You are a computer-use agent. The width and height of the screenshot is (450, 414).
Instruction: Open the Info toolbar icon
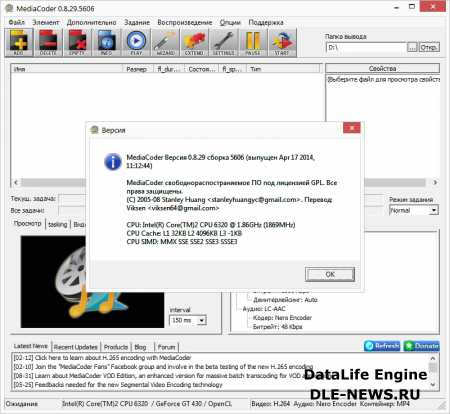[x=106, y=42]
